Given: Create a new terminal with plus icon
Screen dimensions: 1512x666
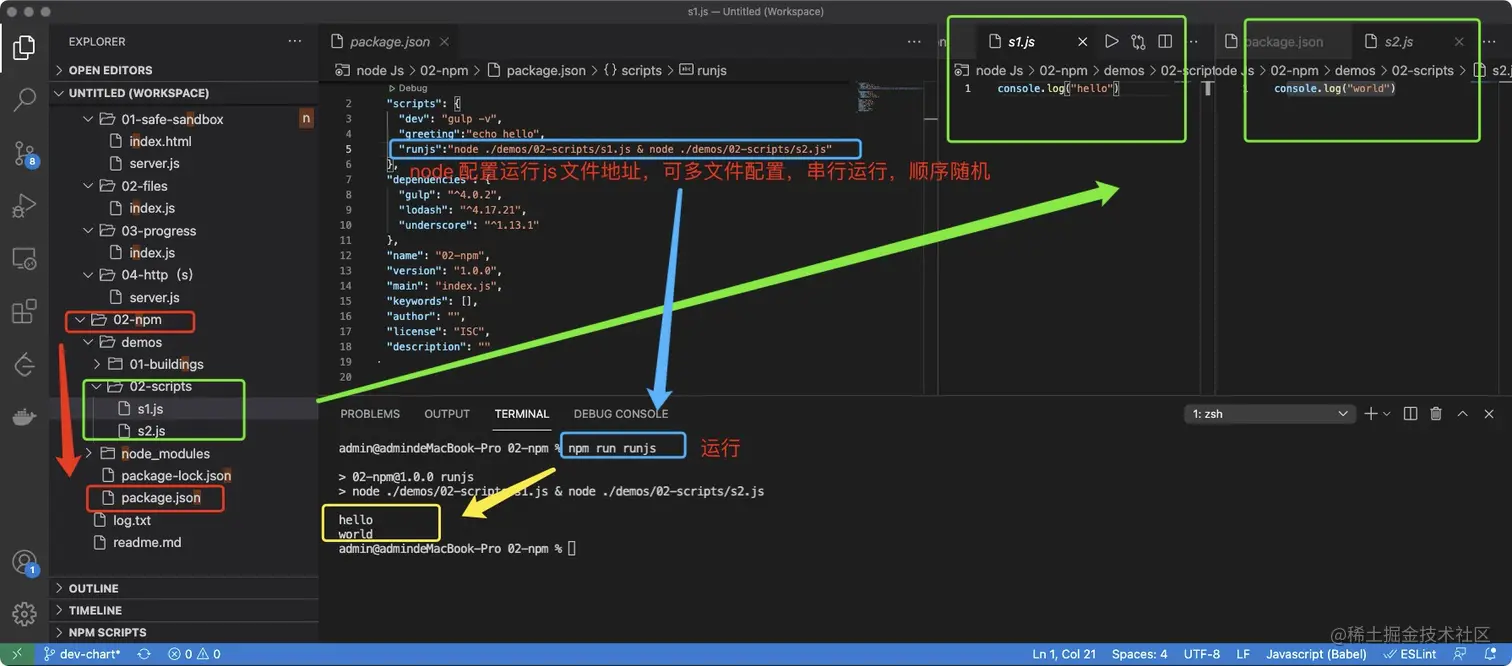Looking at the screenshot, I should click(1371, 413).
